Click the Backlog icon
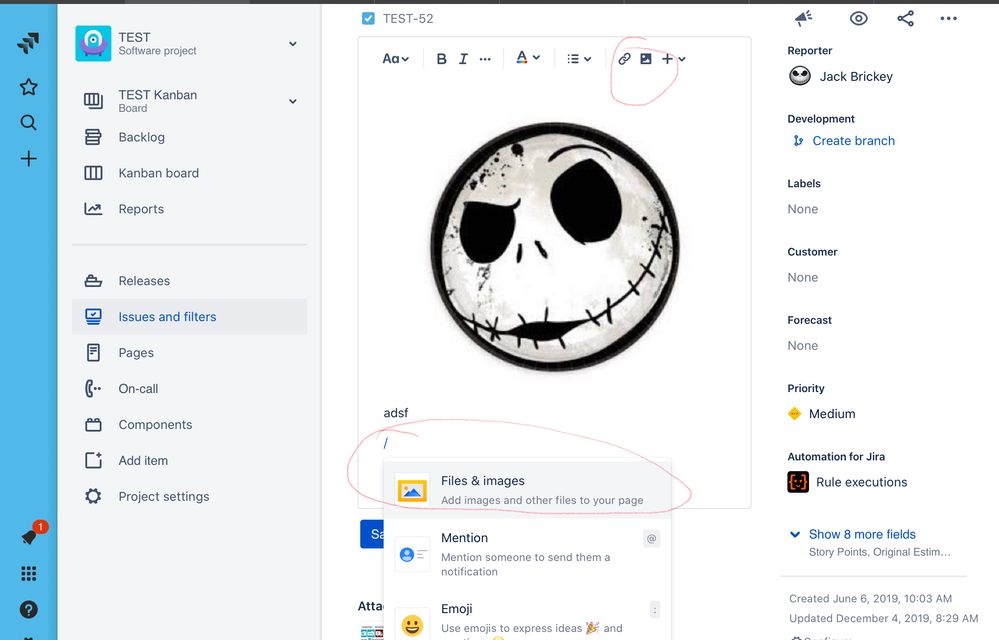Image resolution: width=999 pixels, height=640 pixels. tap(93, 137)
